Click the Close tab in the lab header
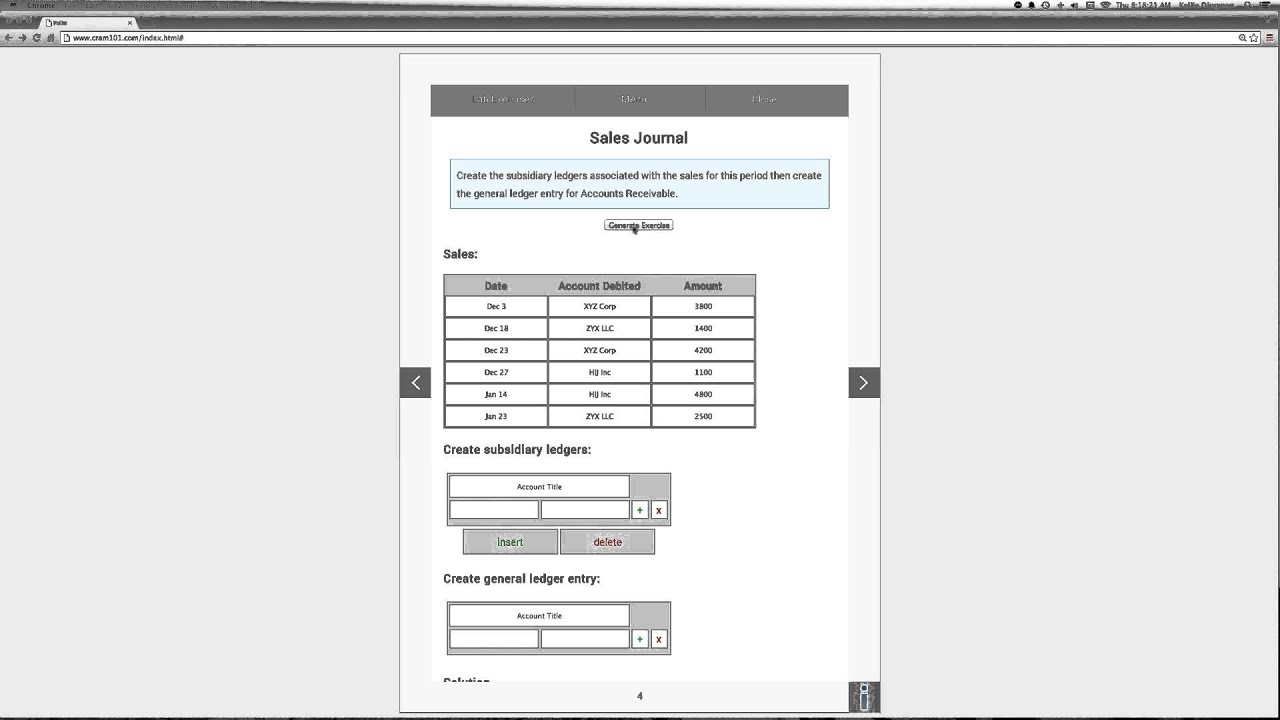 764,99
